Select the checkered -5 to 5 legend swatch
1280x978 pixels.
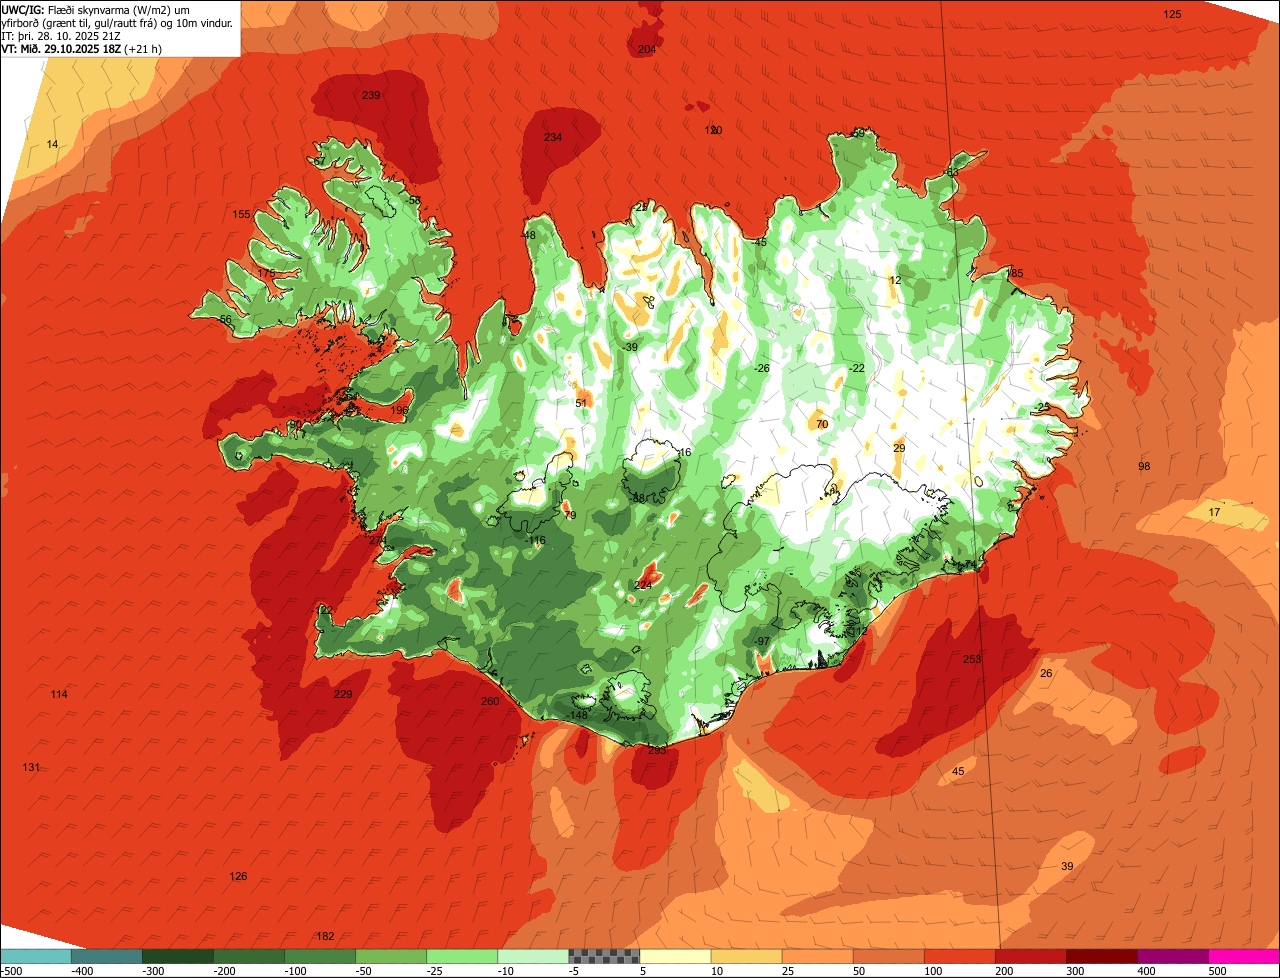click(x=604, y=956)
